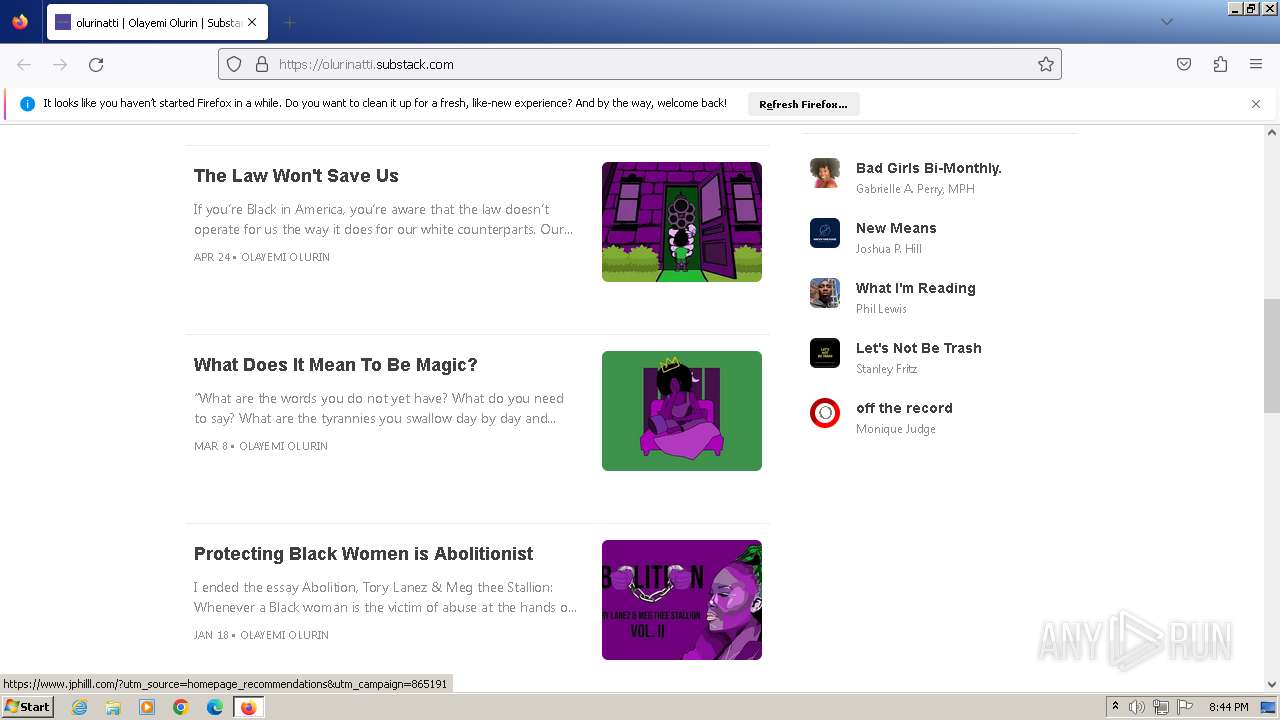Screen dimensions: 1280x720
Task: Open The Law Won't Save Us thumbnail
Action: click(x=682, y=222)
